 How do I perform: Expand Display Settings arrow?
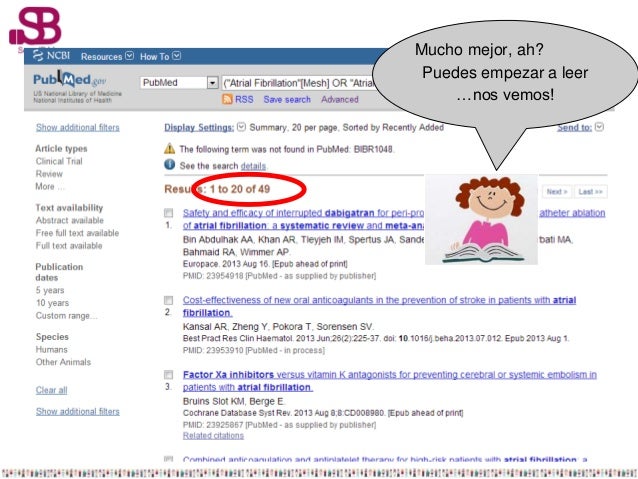pyautogui.click(x=241, y=127)
